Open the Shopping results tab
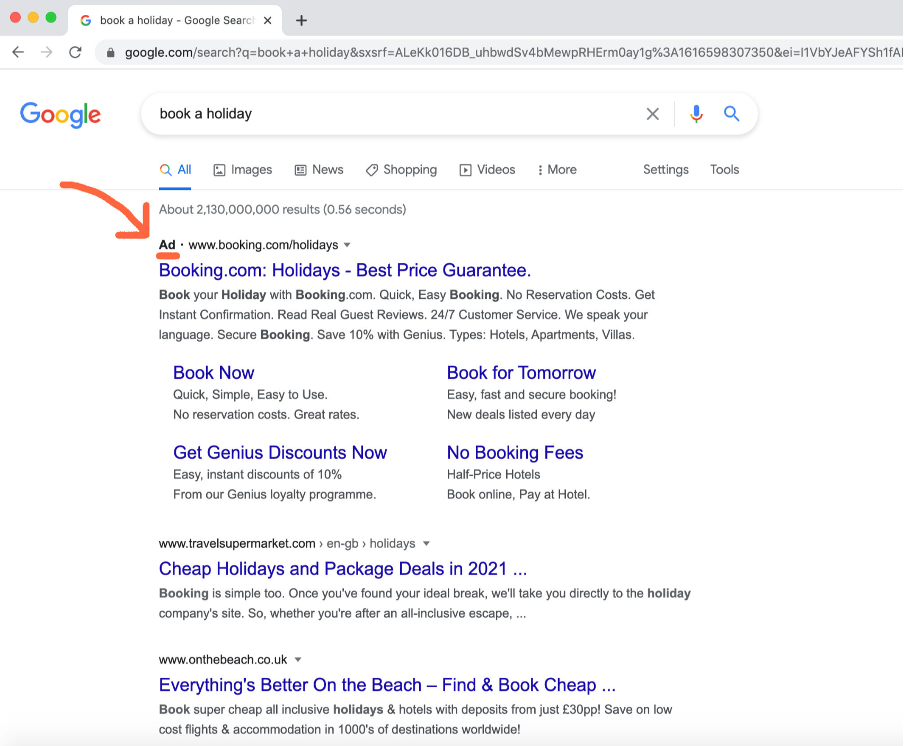The height and width of the screenshot is (746, 904). click(401, 170)
